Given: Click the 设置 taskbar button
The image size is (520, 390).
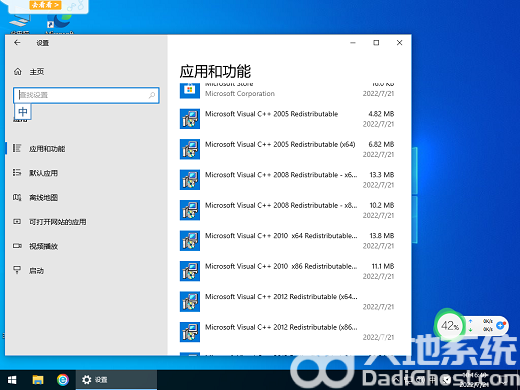Looking at the screenshot, I should [x=116, y=380].
